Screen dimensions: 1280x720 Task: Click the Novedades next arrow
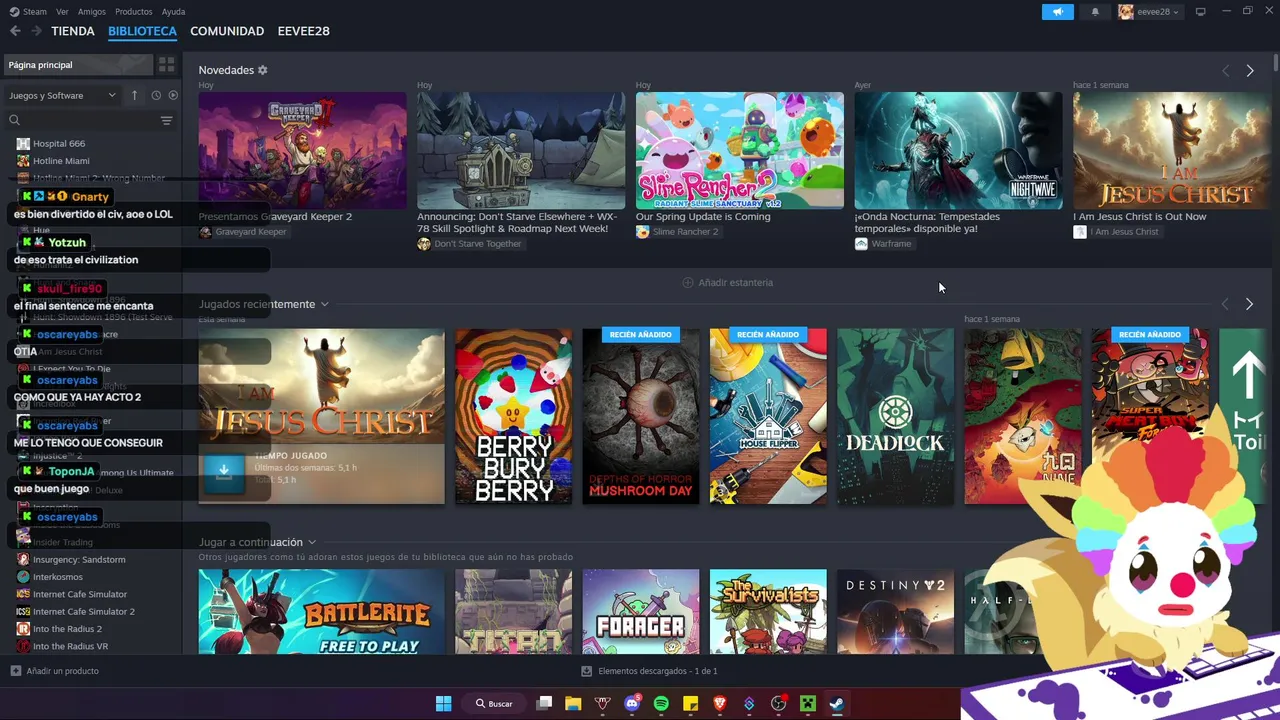[1249, 70]
